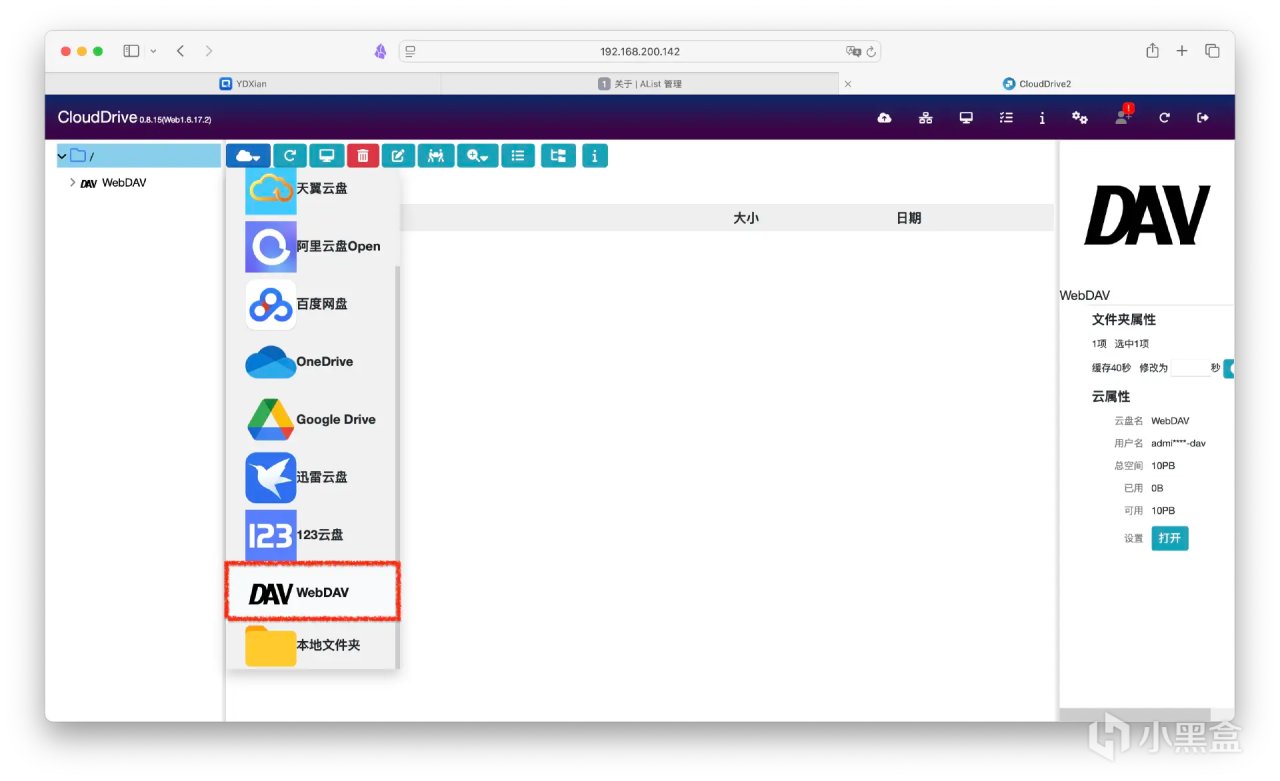The height and width of the screenshot is (781, 1280).
Task: Select 天翼云盘 from the cloud list
Action: pos(312,188)
